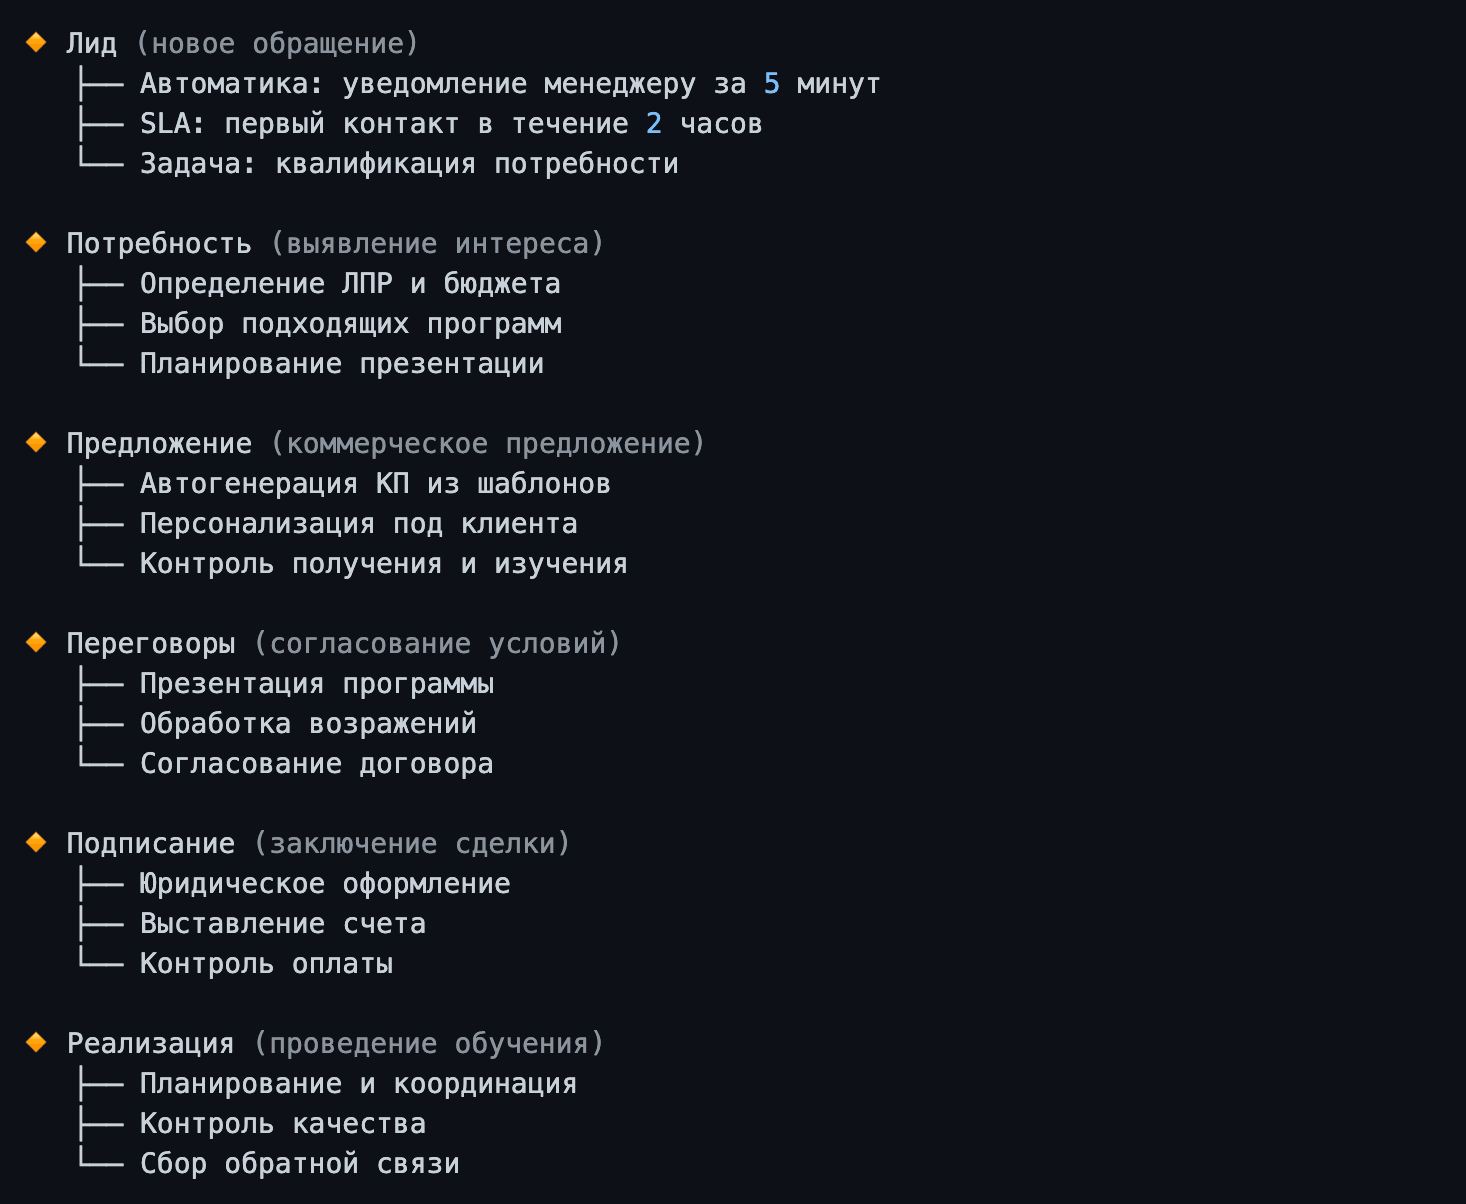
Task: Click the orange diamond icon beside Подписание
Action: [x=36, y=842]
